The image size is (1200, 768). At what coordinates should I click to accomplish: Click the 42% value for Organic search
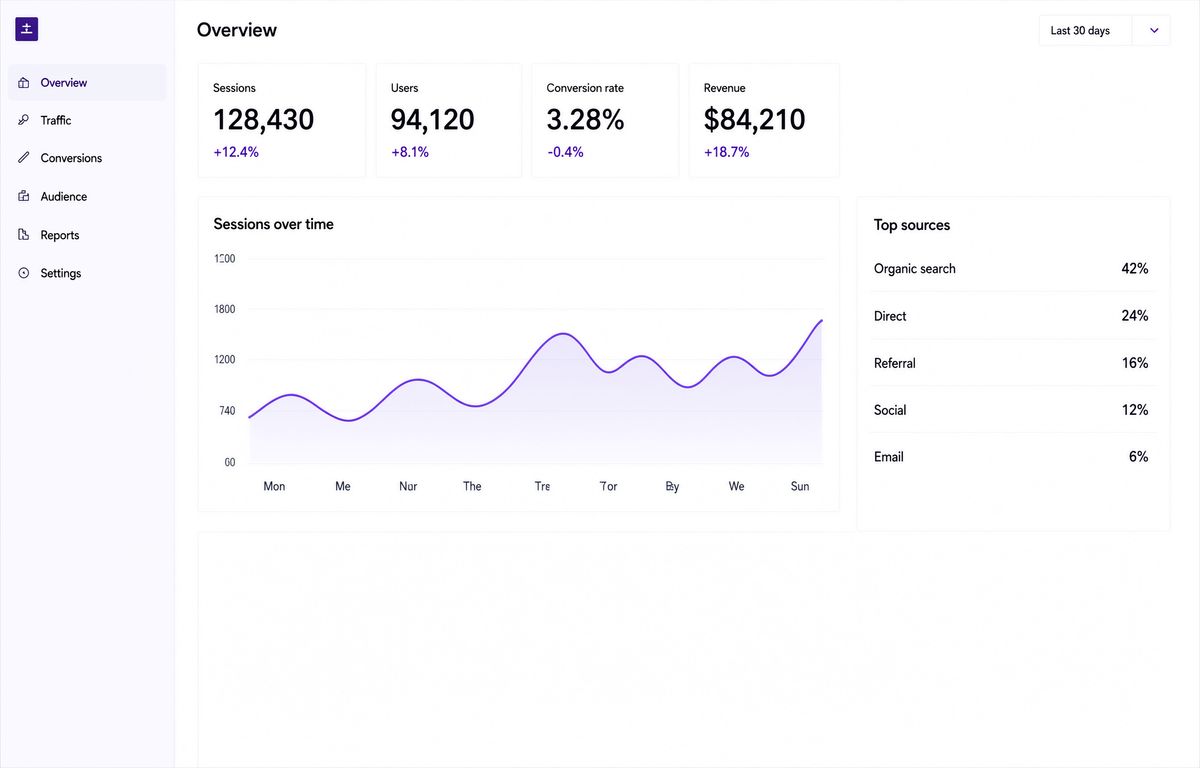click(x=1135, y=268)
